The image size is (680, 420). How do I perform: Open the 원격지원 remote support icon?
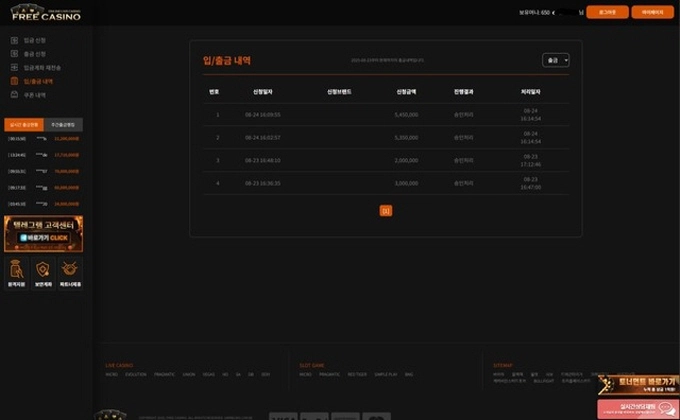pos(16,269)
